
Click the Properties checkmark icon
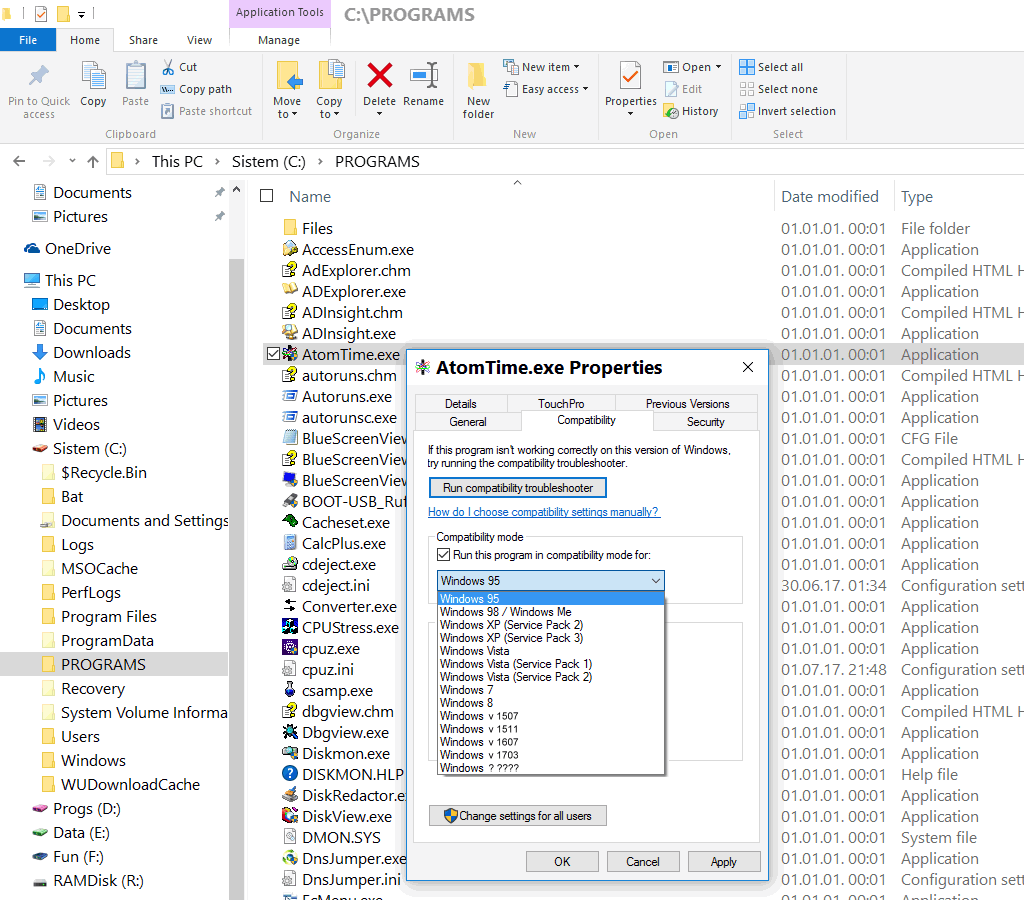point(630,76)
